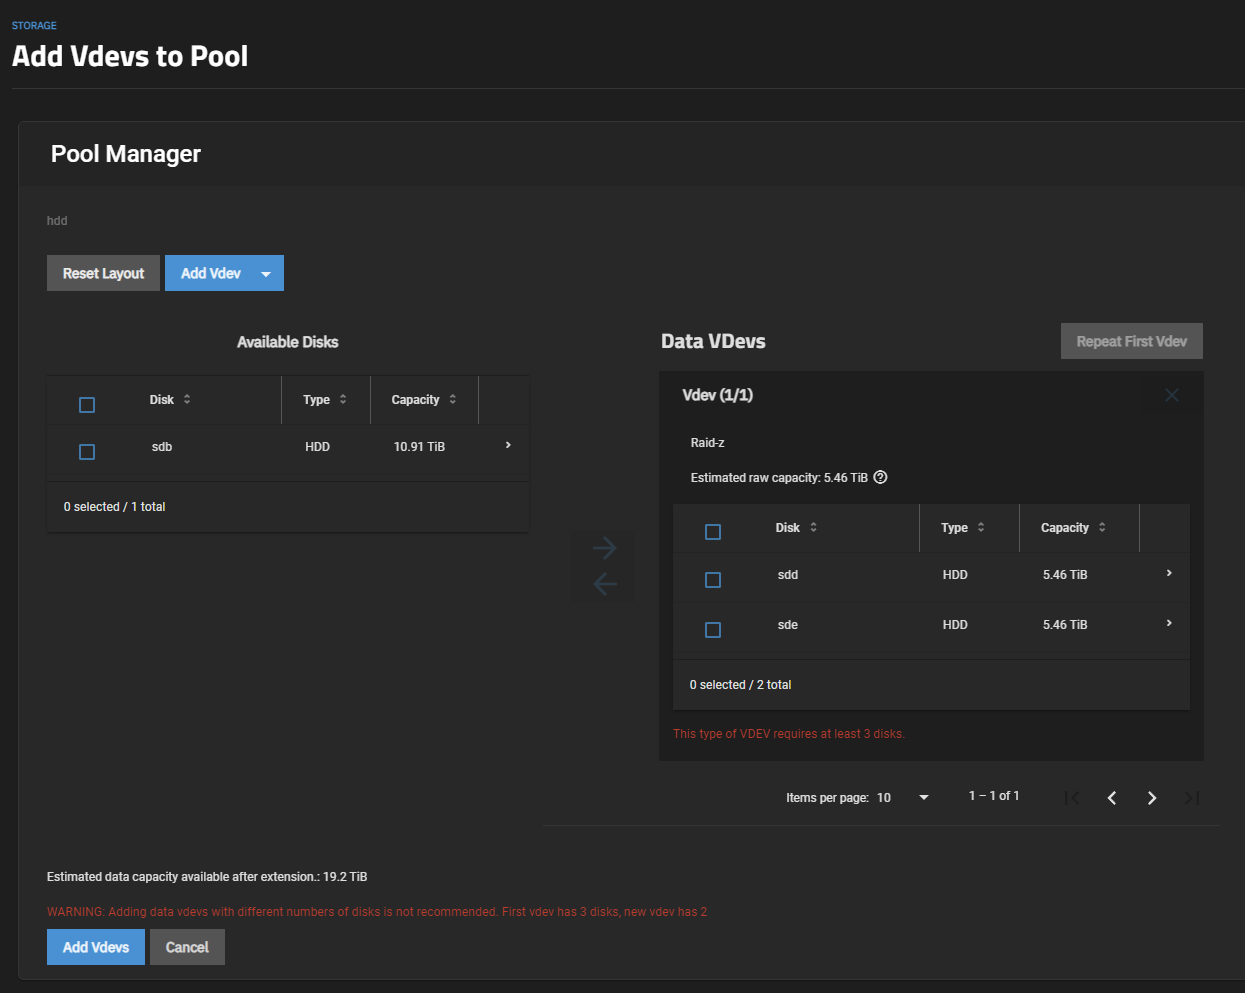The width and height of the screenshot is (1245, 993).
Task: Go to the previous page of vdevs
Action: pos(1112,798)
